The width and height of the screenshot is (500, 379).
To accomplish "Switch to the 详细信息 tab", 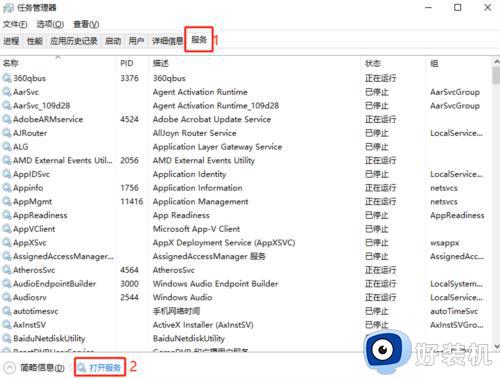I will [x=167, y=41].
